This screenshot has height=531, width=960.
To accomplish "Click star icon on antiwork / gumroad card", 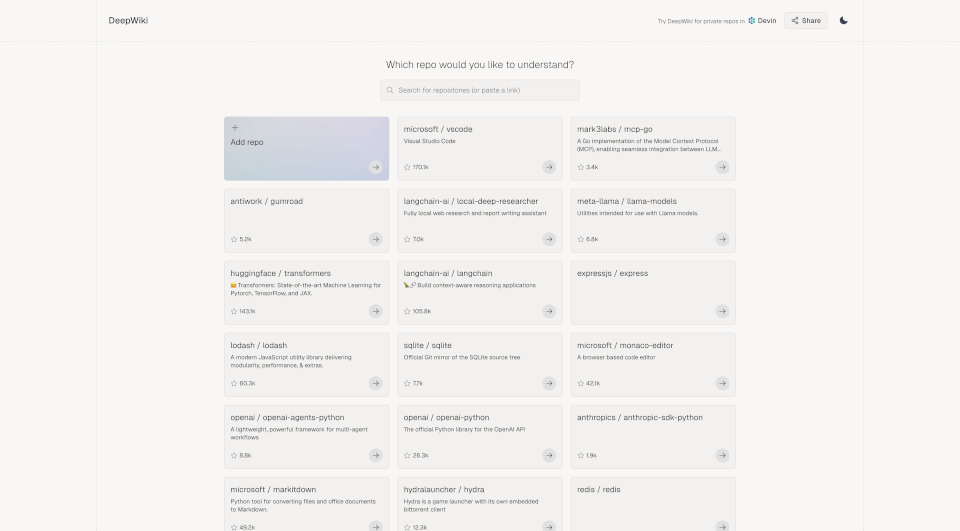I will 234,240.
